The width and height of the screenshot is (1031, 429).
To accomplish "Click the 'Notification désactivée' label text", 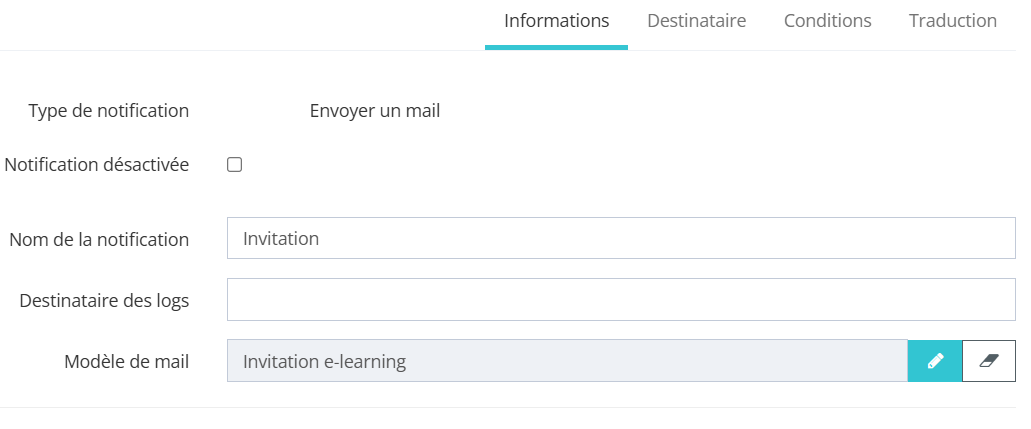I will point(97,165).
